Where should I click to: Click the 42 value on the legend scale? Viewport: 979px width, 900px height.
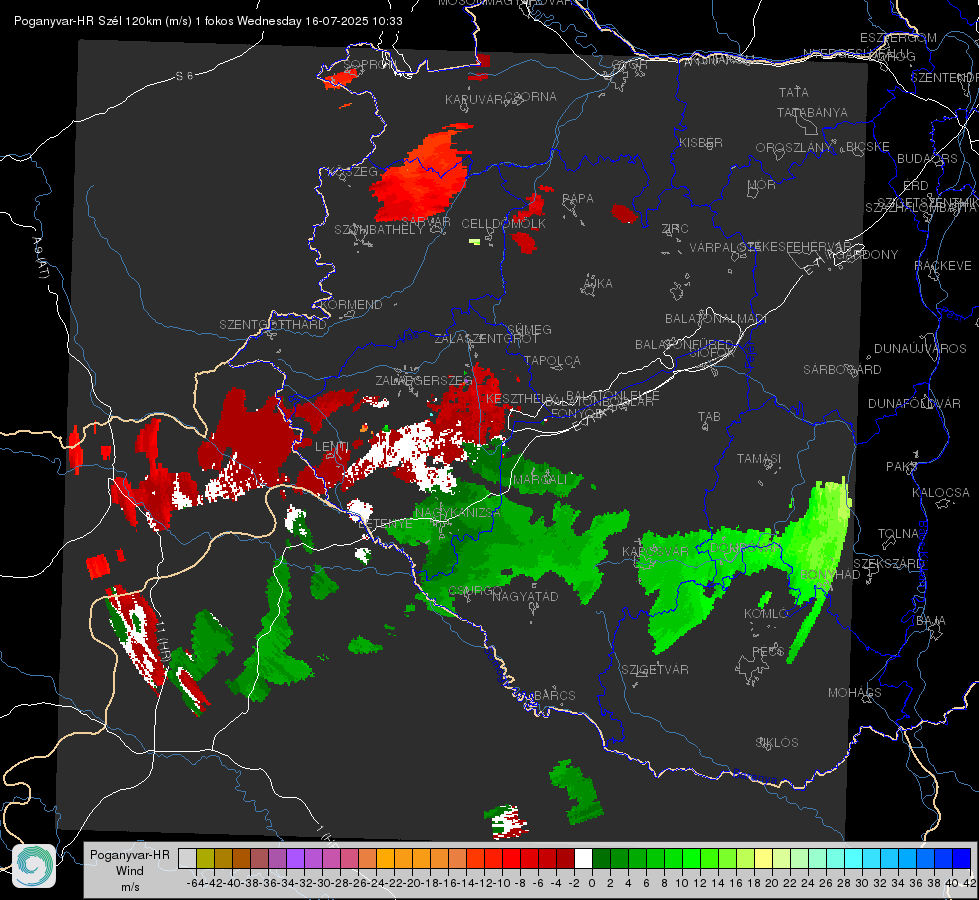point(969,883)
